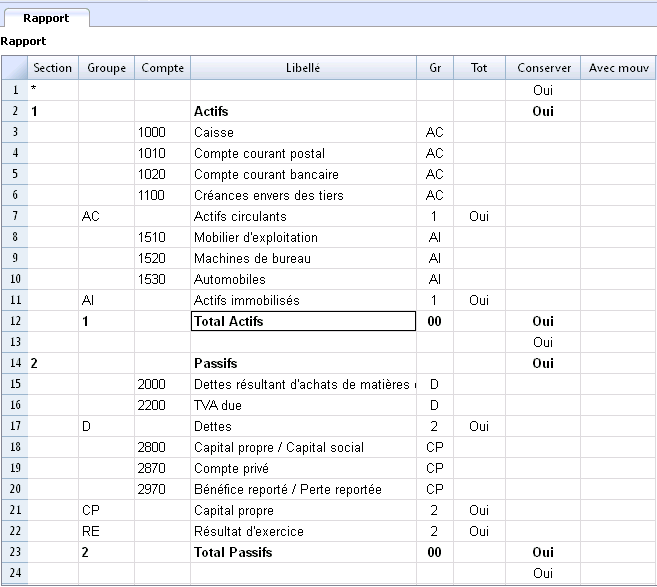
Task: Click the 'Compte privé' label cell
Action: 303,468
